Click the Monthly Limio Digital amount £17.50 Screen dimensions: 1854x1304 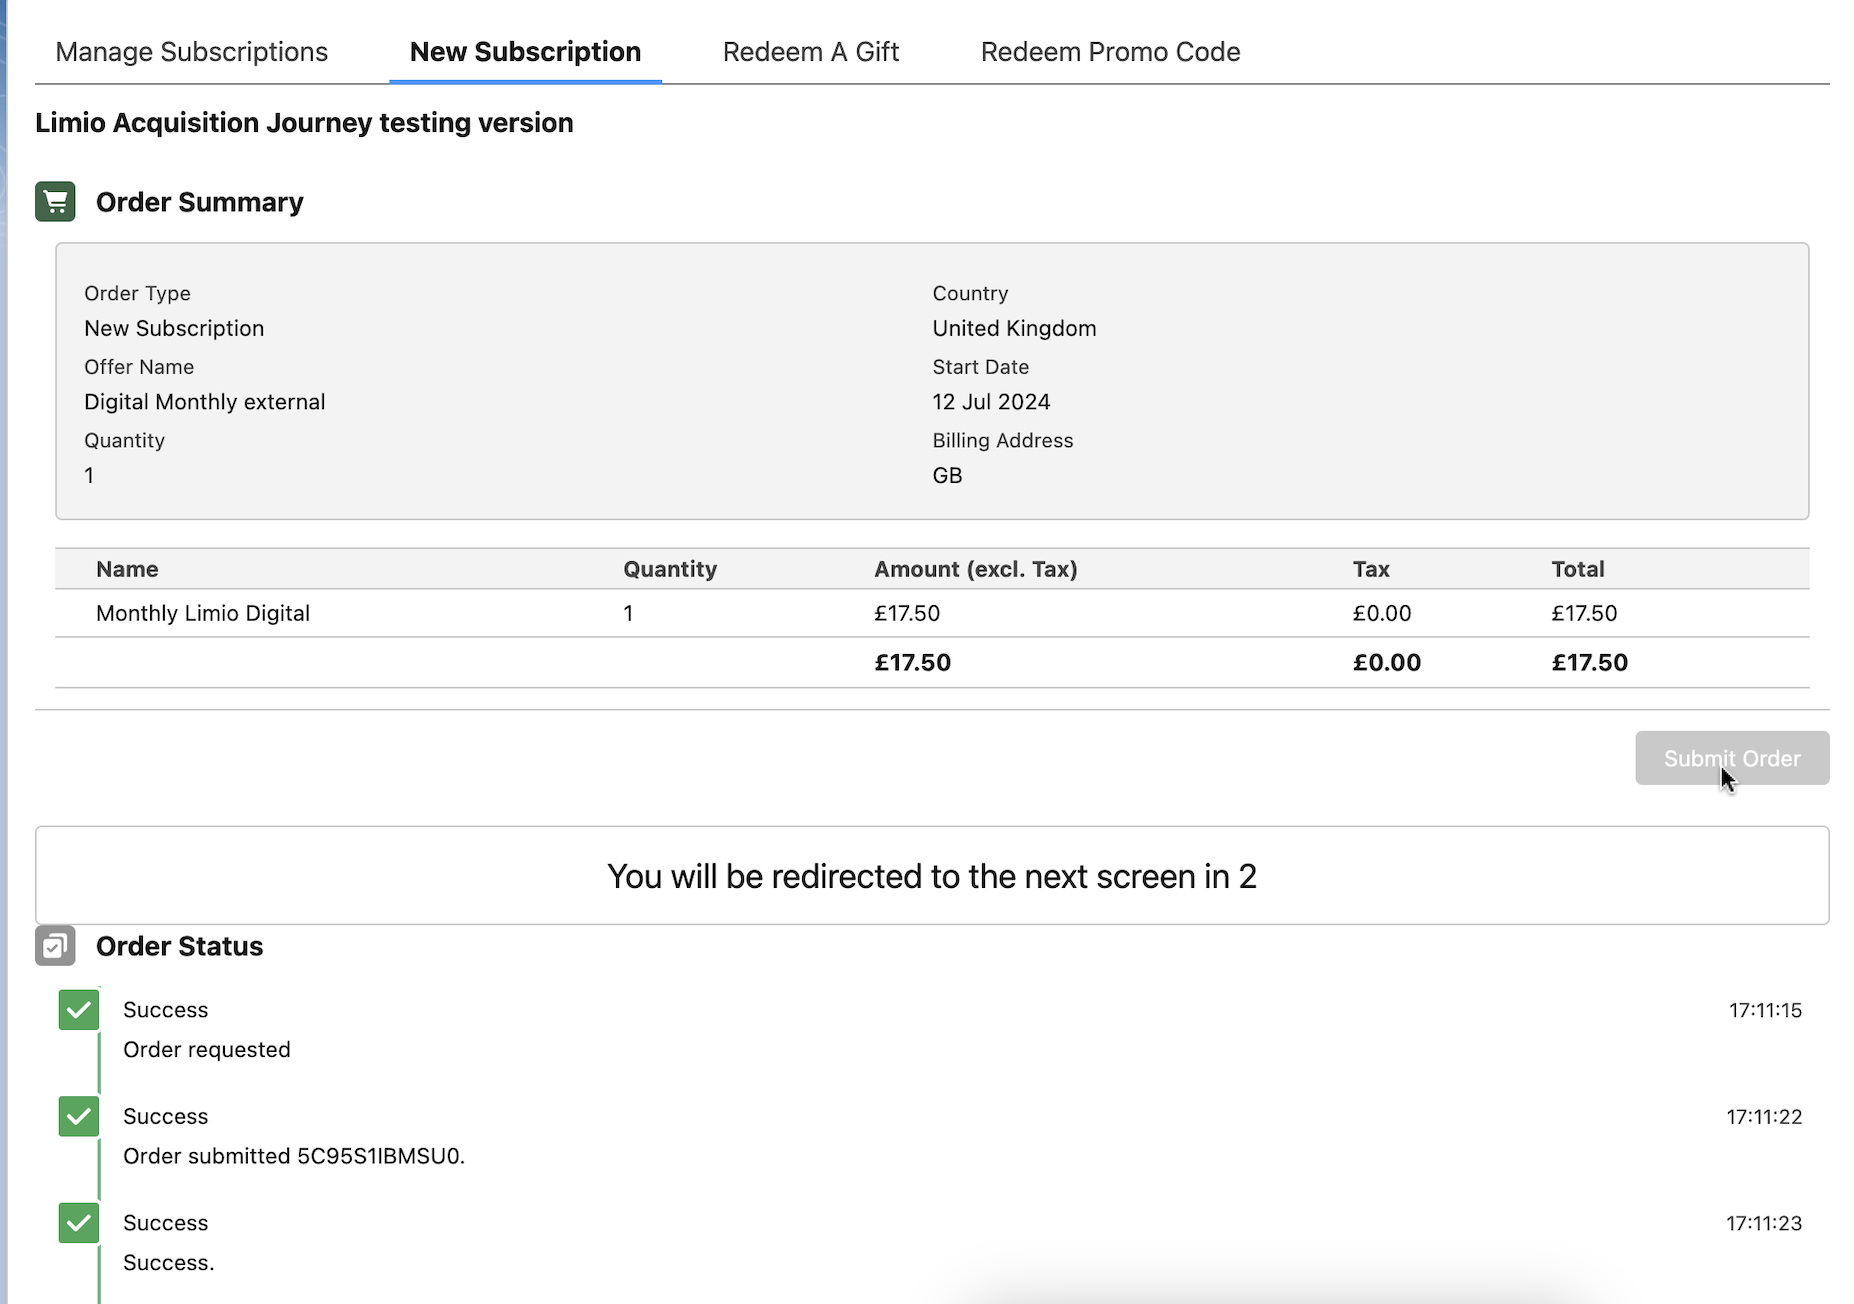coord(907,613)
